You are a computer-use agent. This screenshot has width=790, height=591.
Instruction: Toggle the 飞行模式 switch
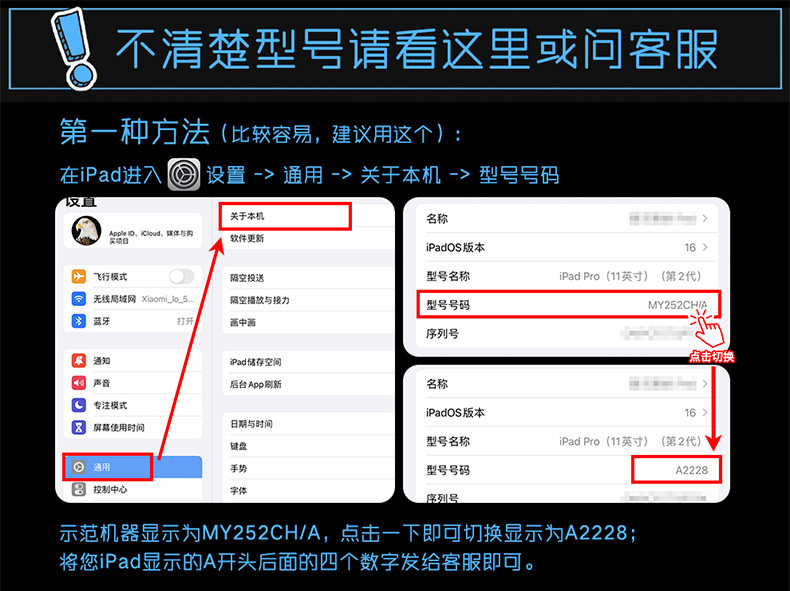[x=181, y=277]
